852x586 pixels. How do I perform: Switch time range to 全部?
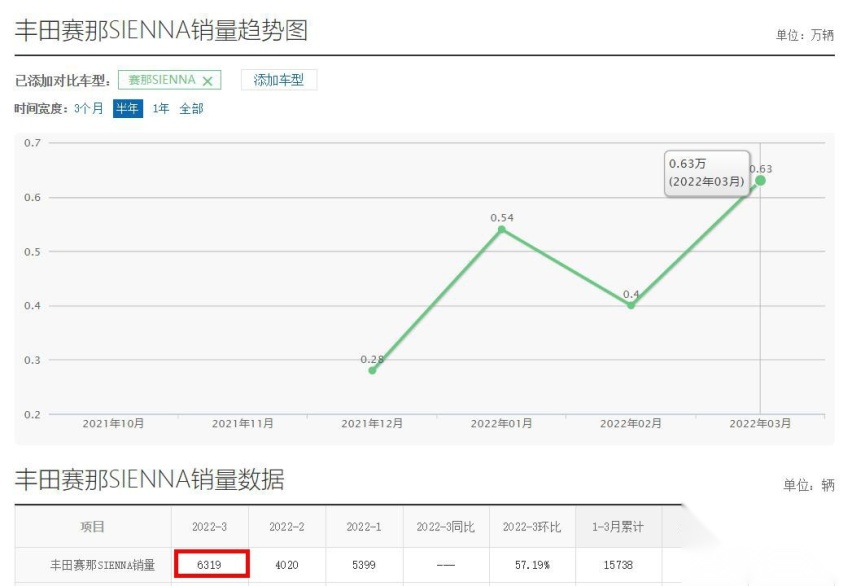click(191, 108)
